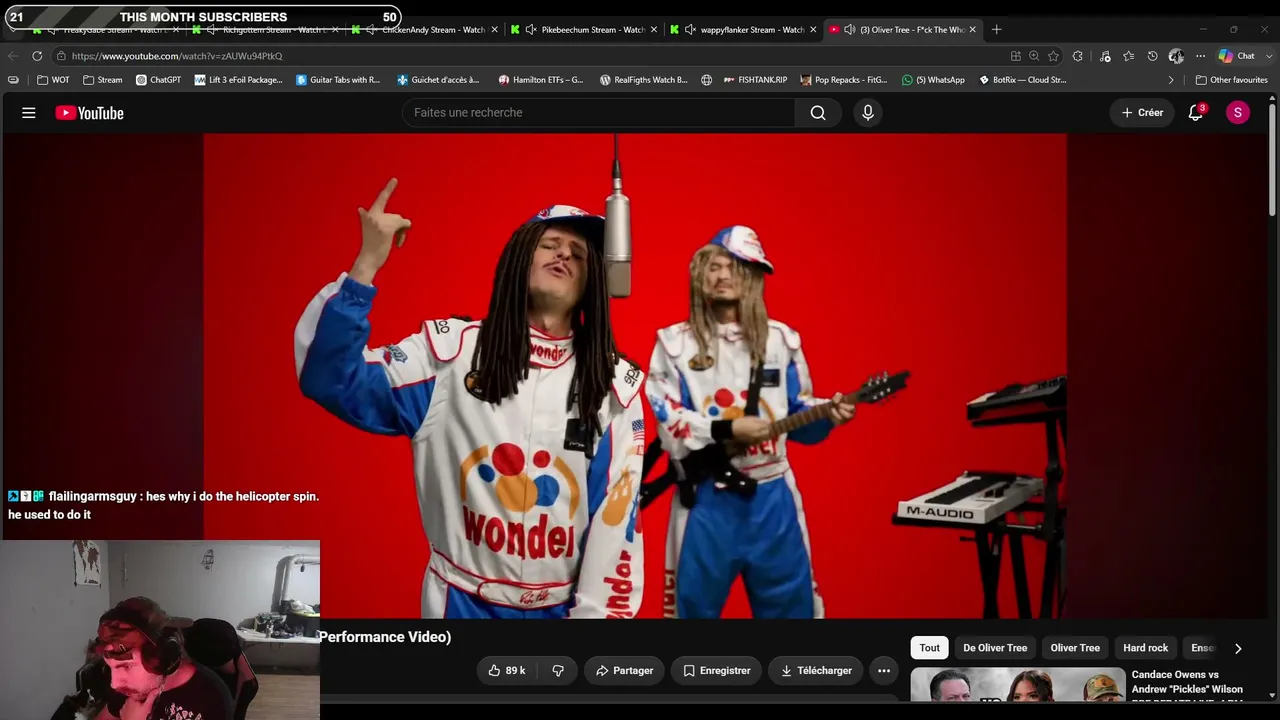Open the BotRix Cloud bookmark
1280x720 pixels.
1022,80
